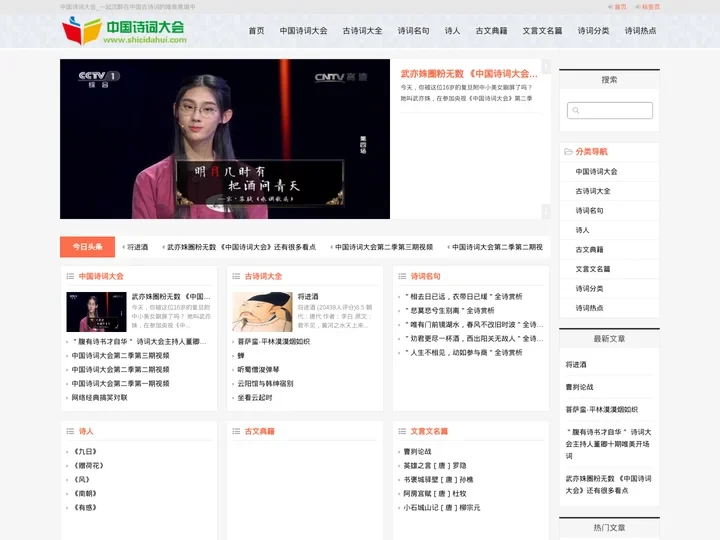This screenshot has height=540, width=720.
Task: Open 将进酒 in 最新文章 sidebar
Action: coord(576,365)
